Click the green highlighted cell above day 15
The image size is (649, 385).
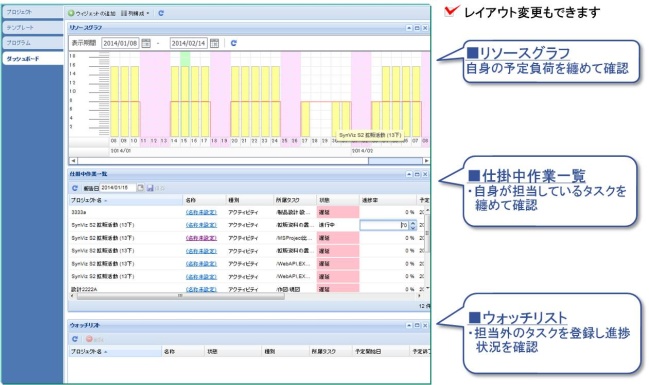pyautogui.click(x=185, y=59)
